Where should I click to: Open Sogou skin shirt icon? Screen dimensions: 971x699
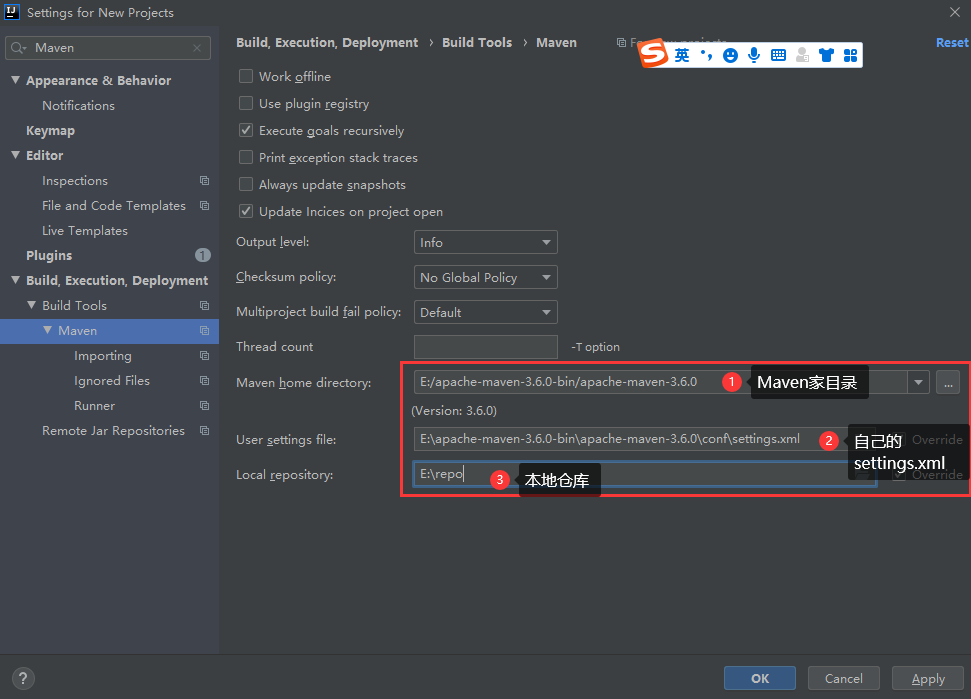click(x=826, y=55)
